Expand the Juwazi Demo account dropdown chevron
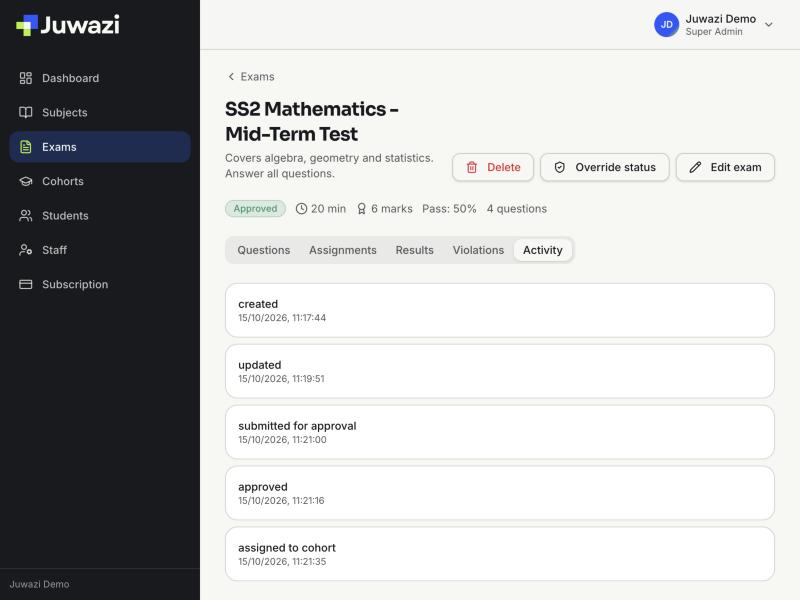The width and height of the screenshot is (800, 600). pyautogui.click(x=768, y=24)
